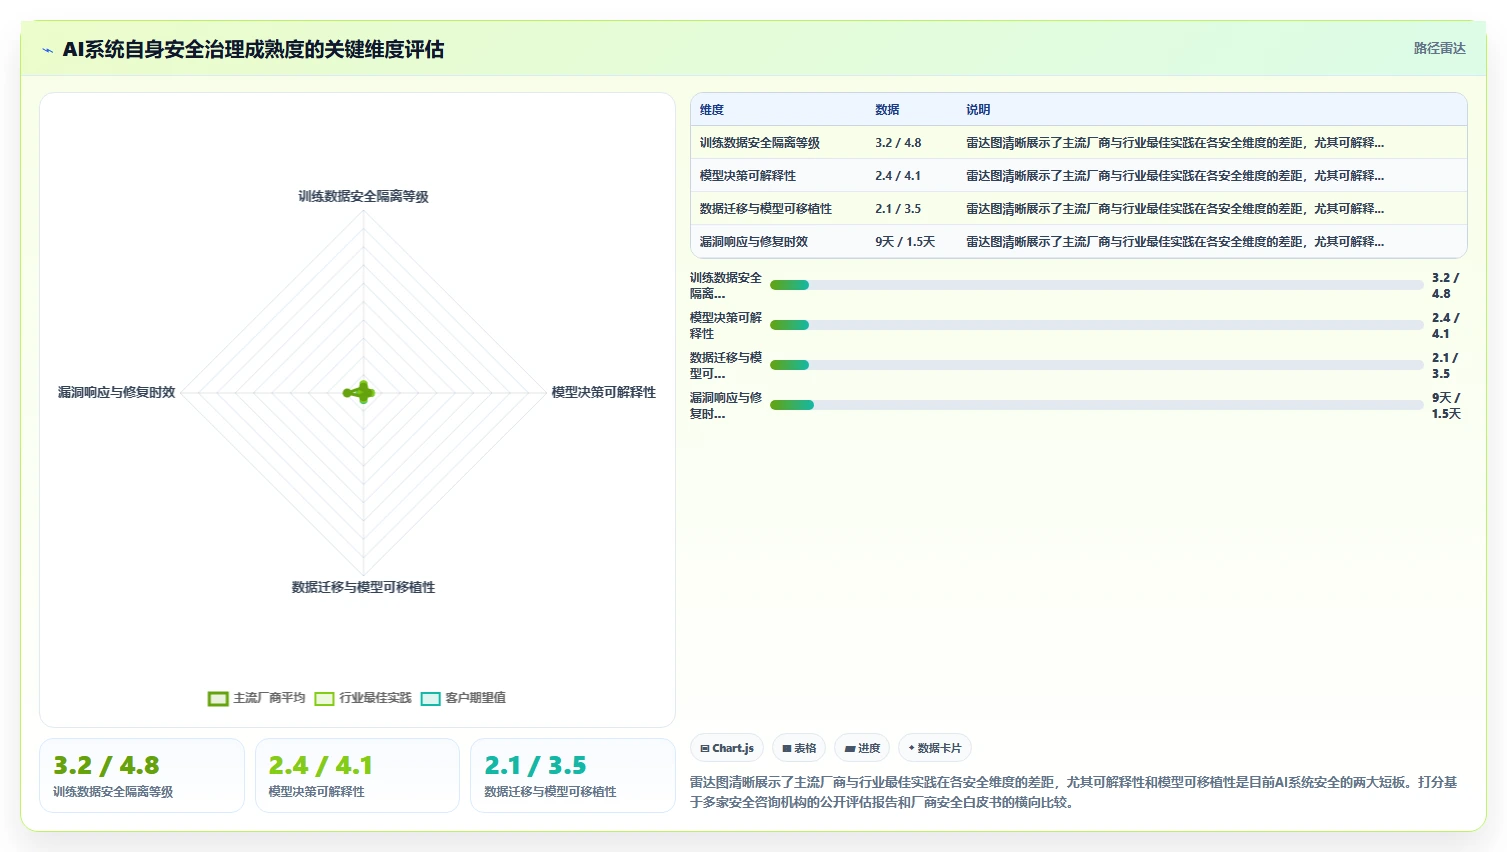
Task: Toggle the 行业最佳实践 legend swatch
Action: pos(324,698)
